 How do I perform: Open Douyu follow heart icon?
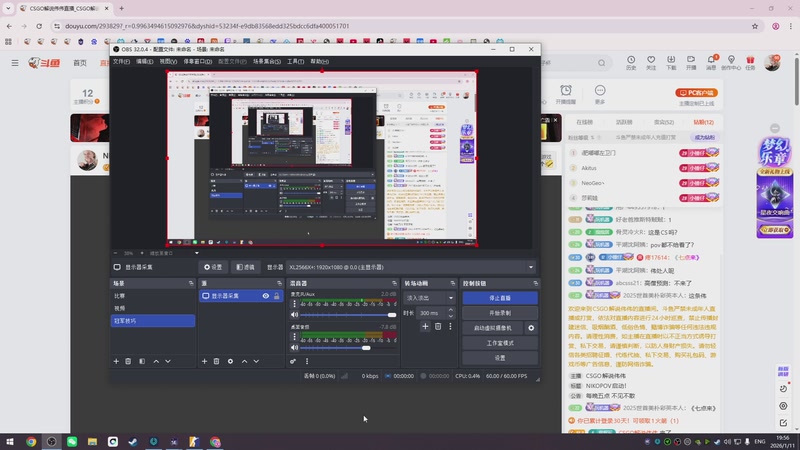651,63
